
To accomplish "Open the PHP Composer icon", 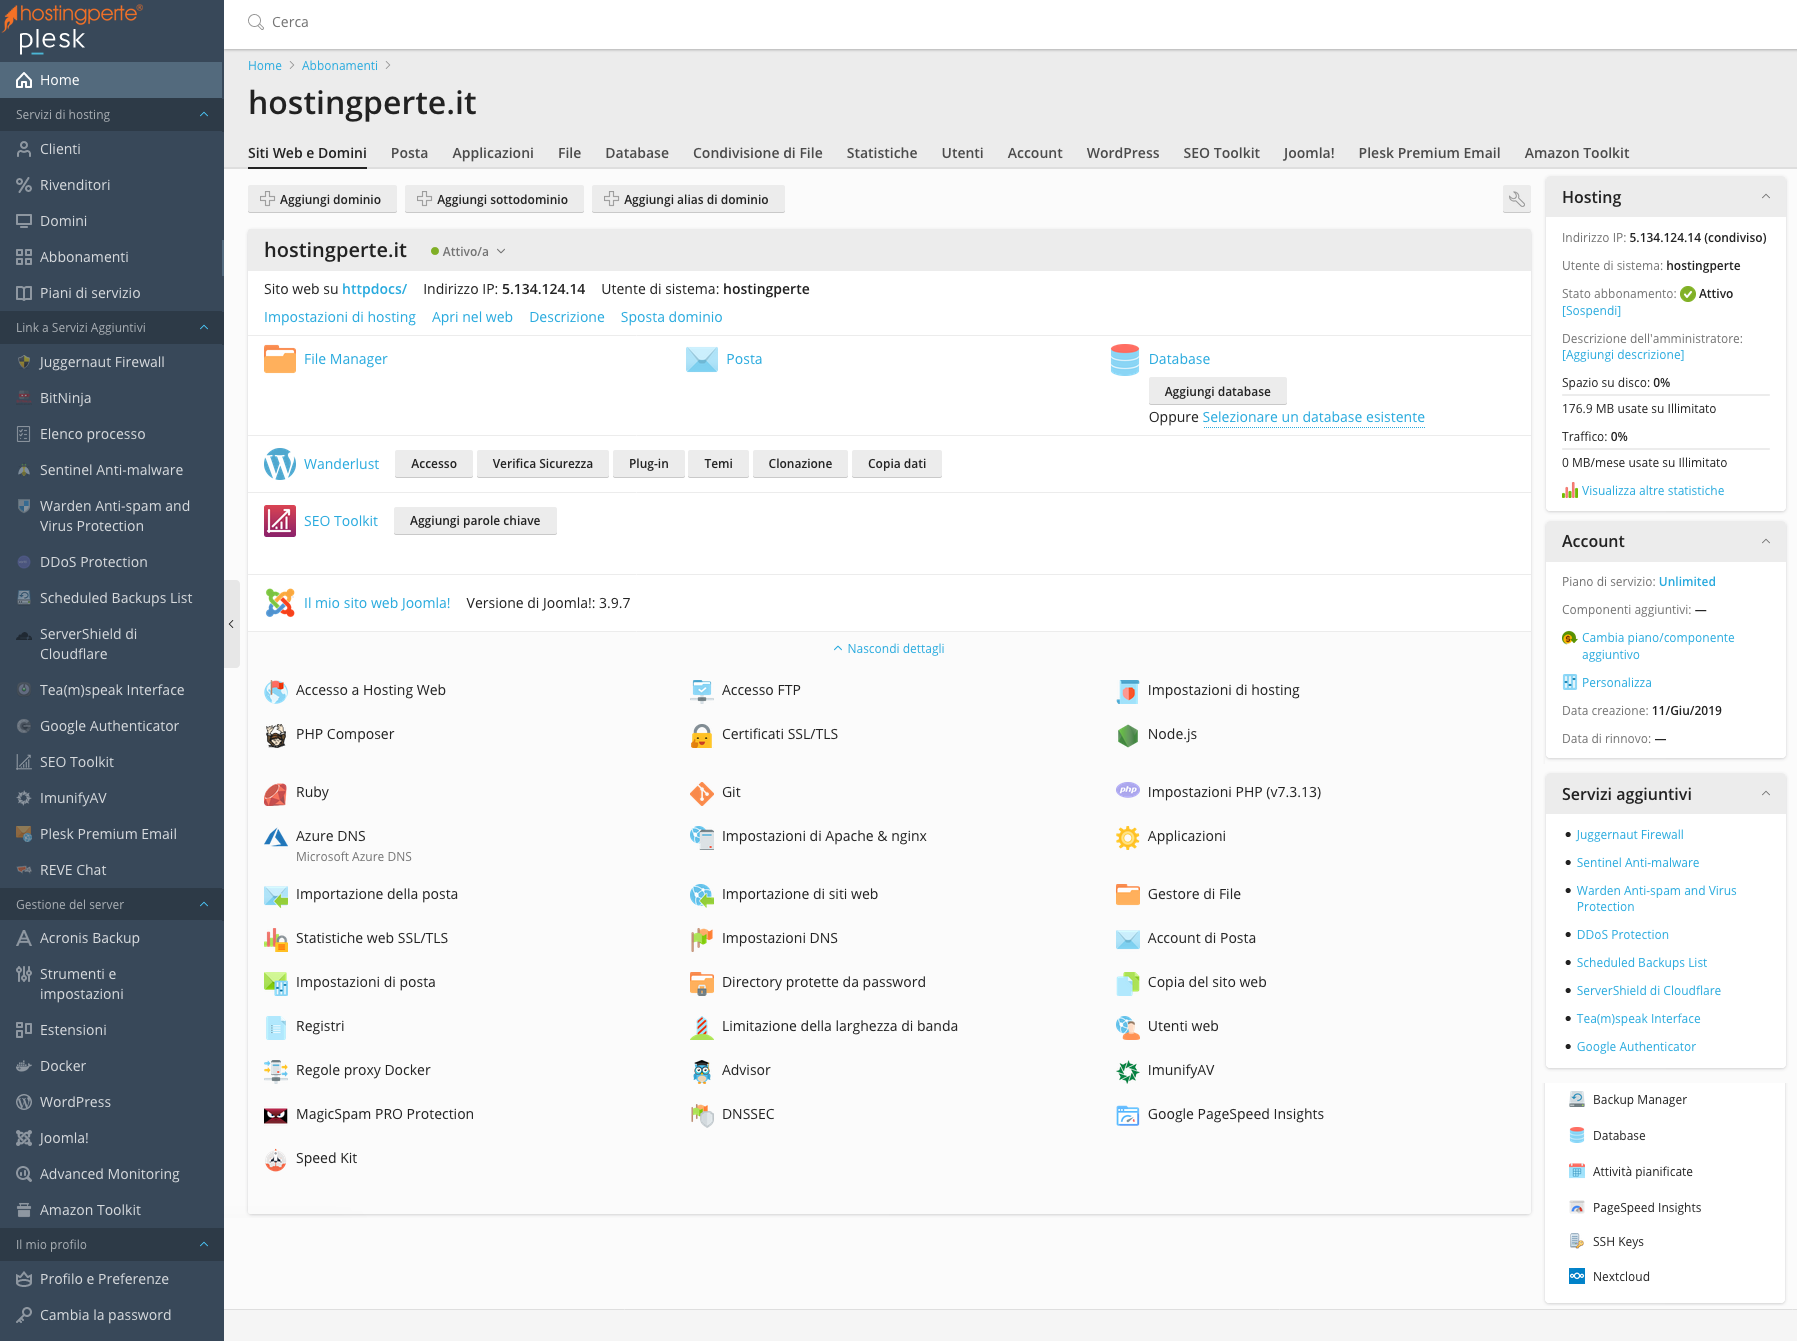I will tap(275, 735).
